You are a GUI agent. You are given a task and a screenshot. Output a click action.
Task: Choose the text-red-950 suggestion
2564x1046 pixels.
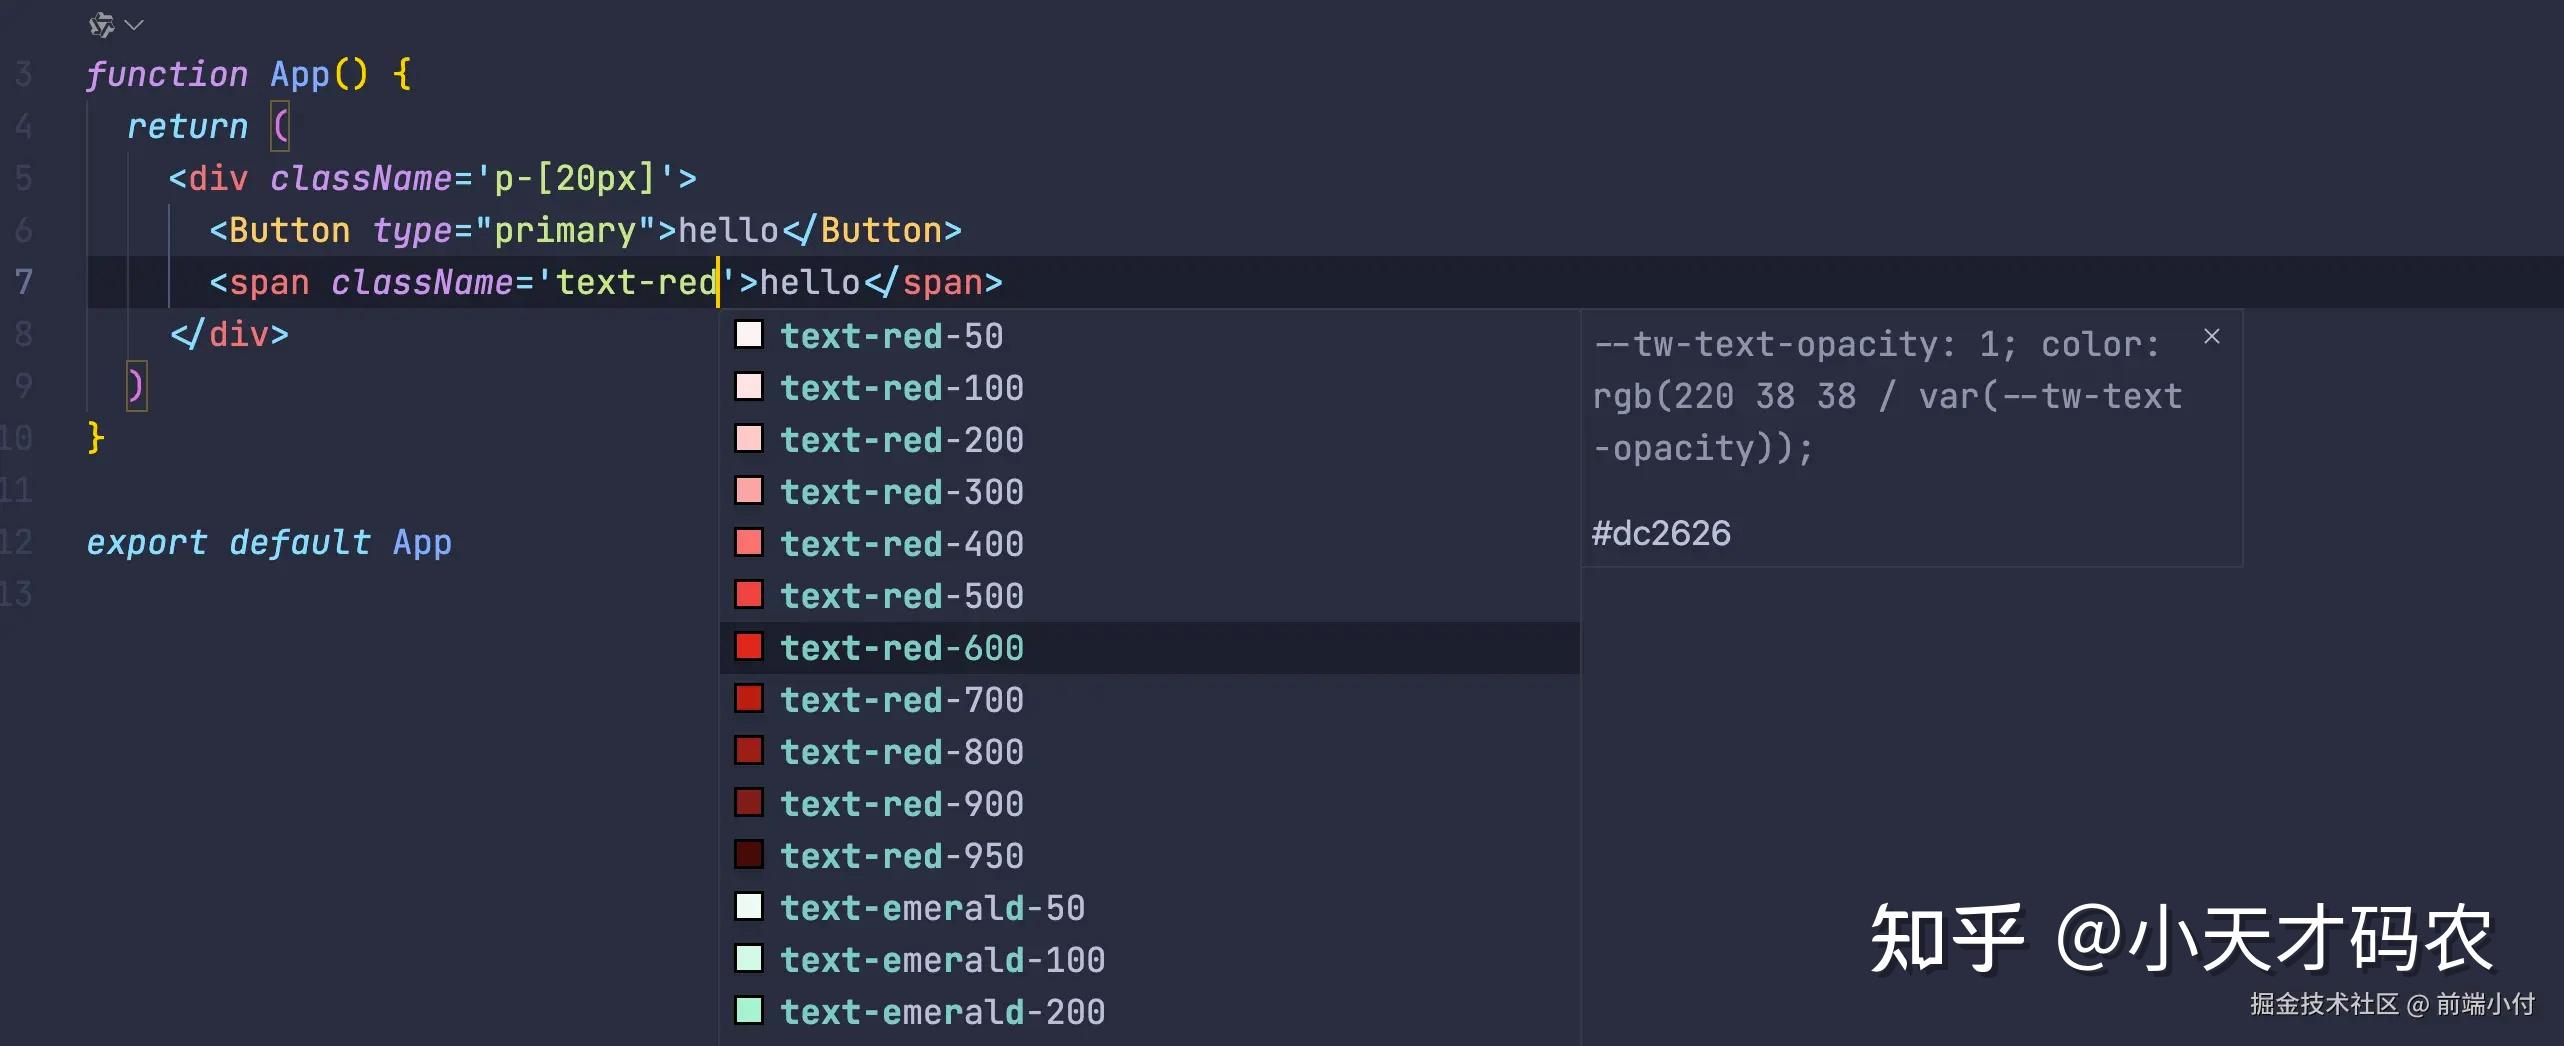(901, 856)
